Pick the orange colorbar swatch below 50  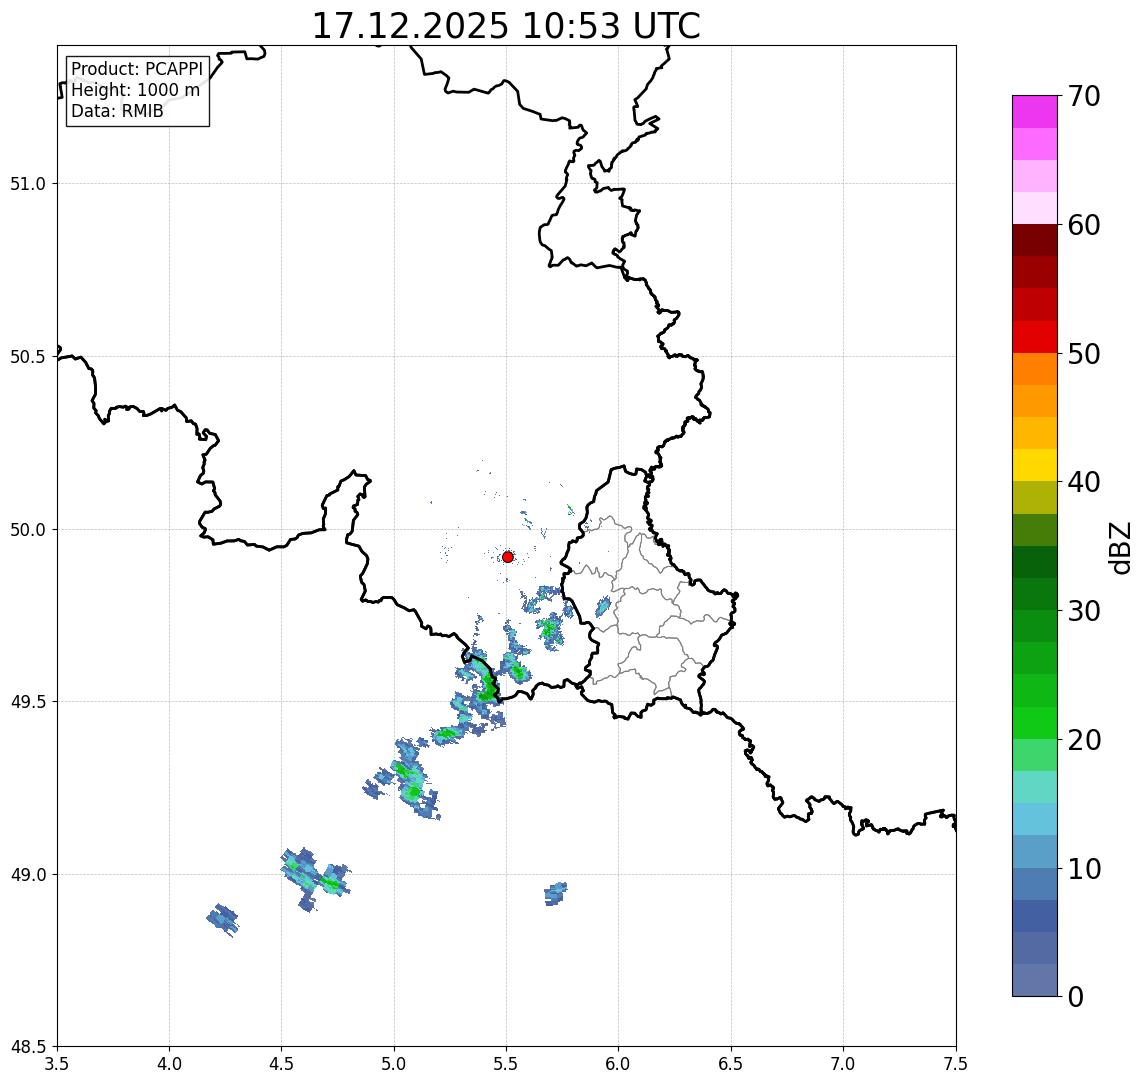[x=1035, y=369]
